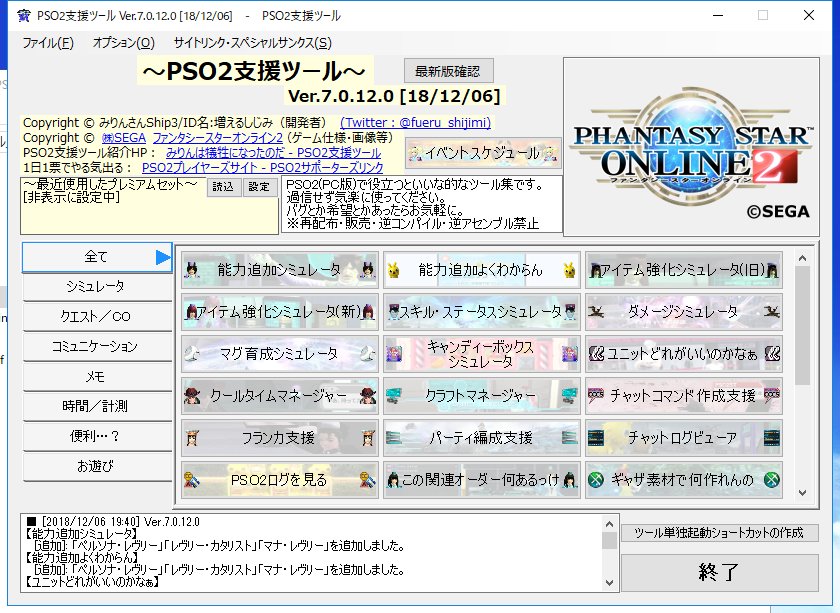
Task: Open チャットコマンド作成支援
Action: point(684,395)
